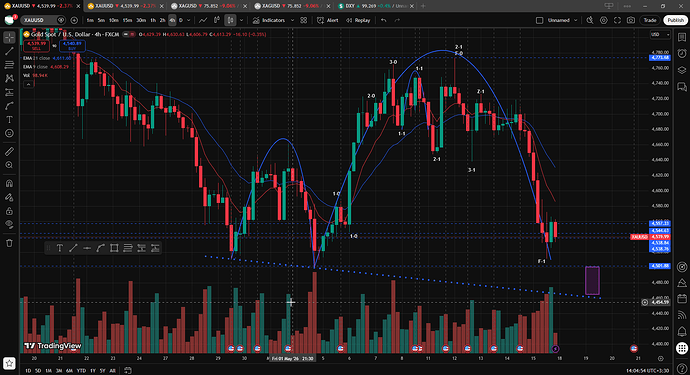The image size is (690, 375).
Task: Click the Publish button
Action: (675, 20)
